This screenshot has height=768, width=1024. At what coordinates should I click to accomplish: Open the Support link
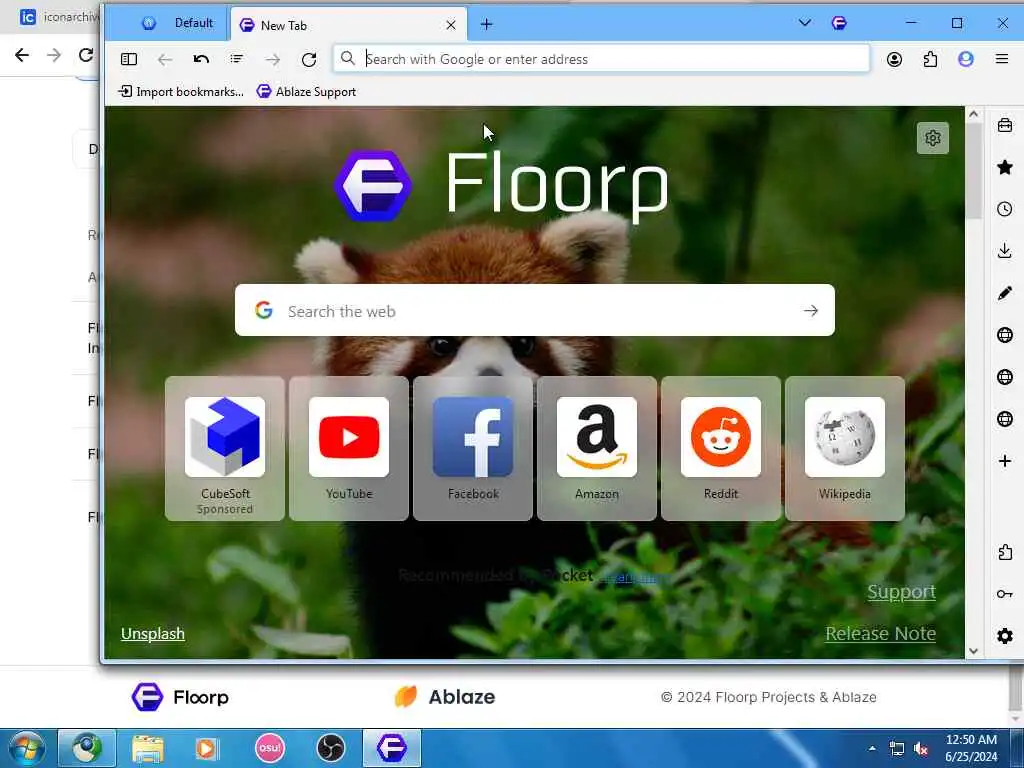pyautogui.click(x=901, y=592)
